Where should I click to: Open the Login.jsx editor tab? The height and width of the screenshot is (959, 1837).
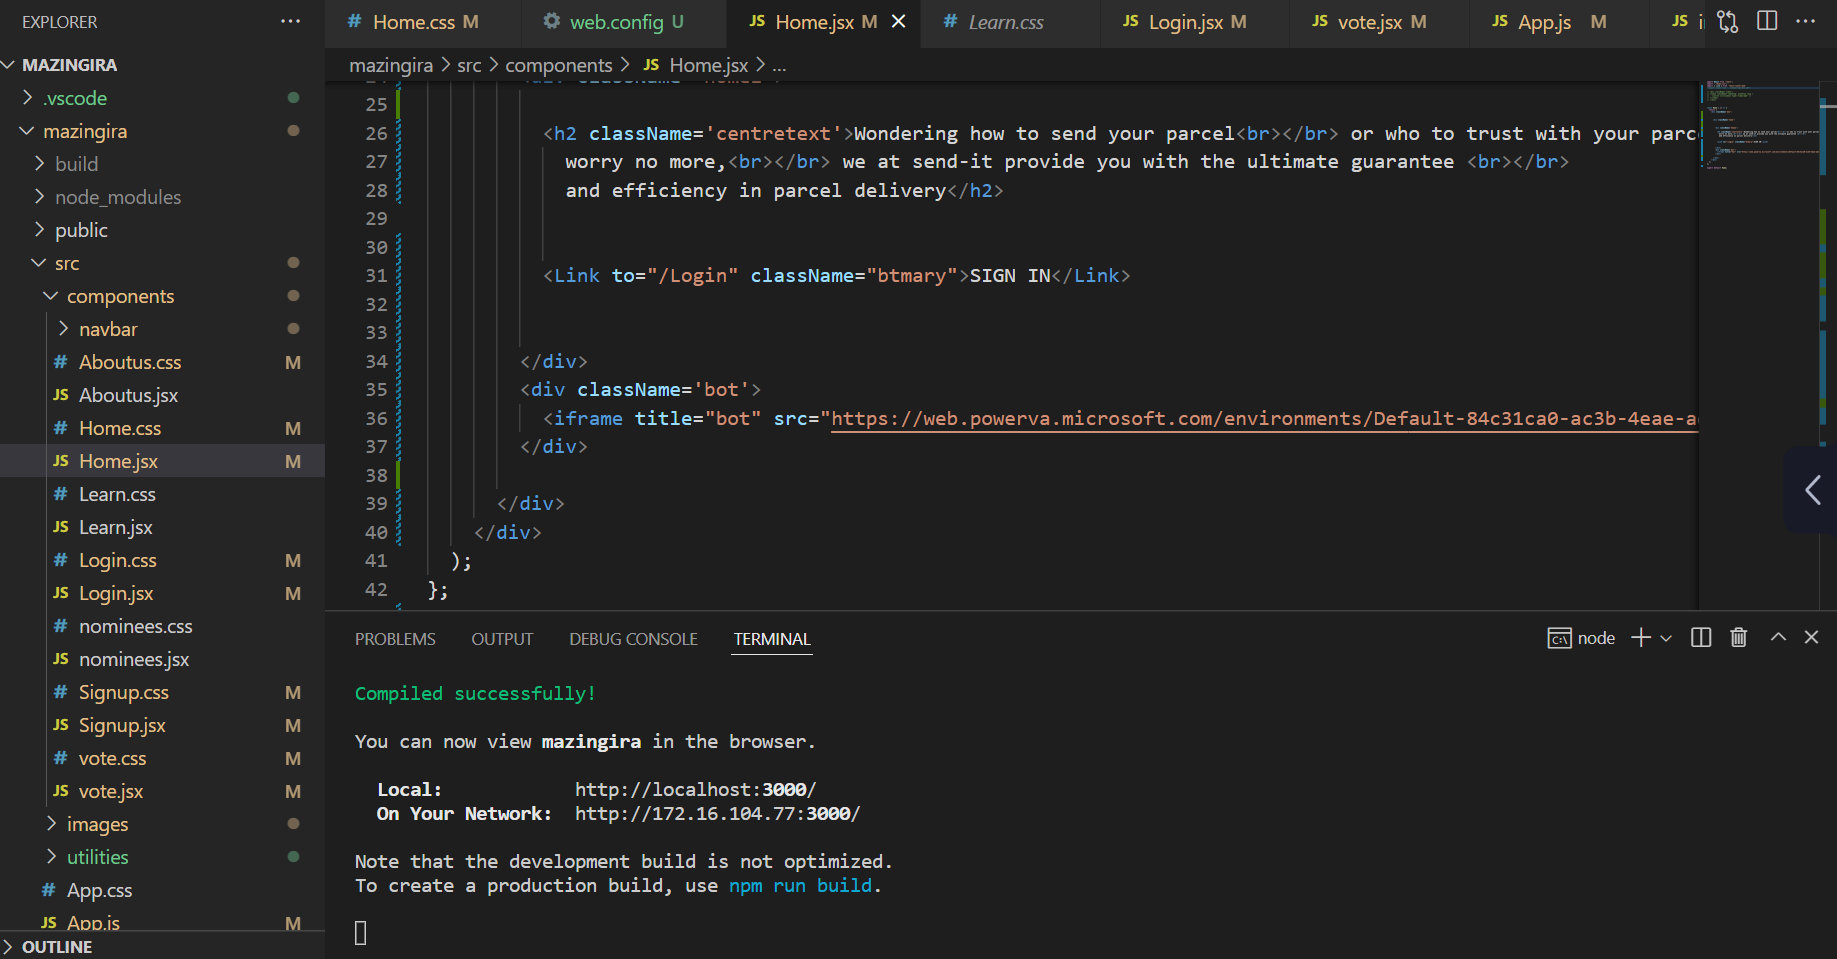click(x=1184, y=22)
